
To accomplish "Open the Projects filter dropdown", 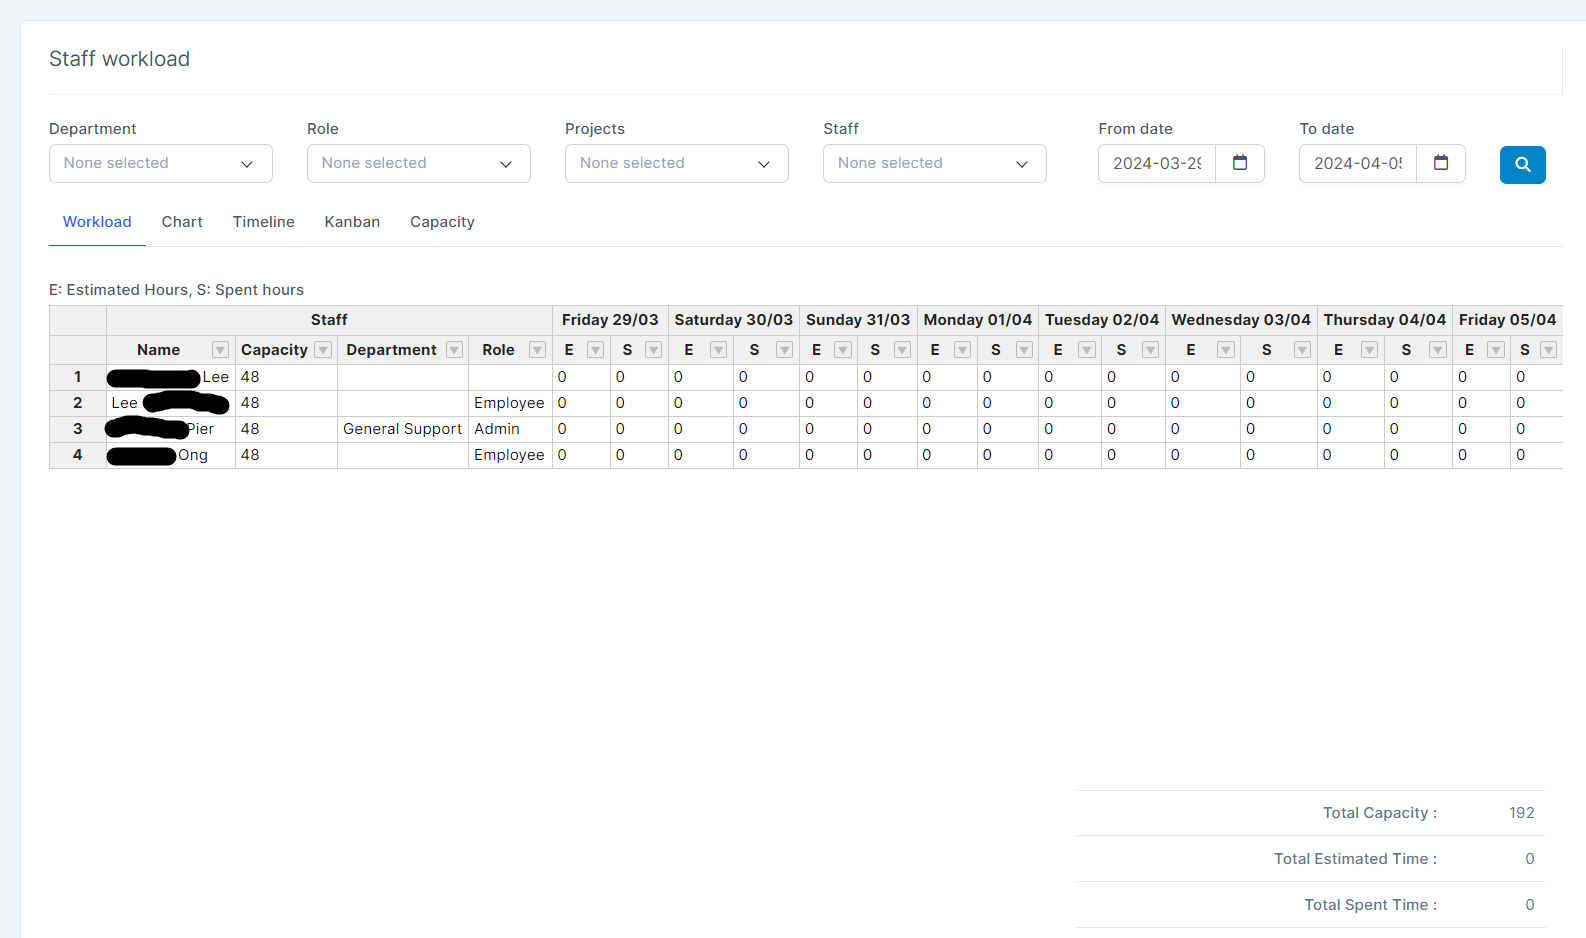I will [x=676, y=164].
